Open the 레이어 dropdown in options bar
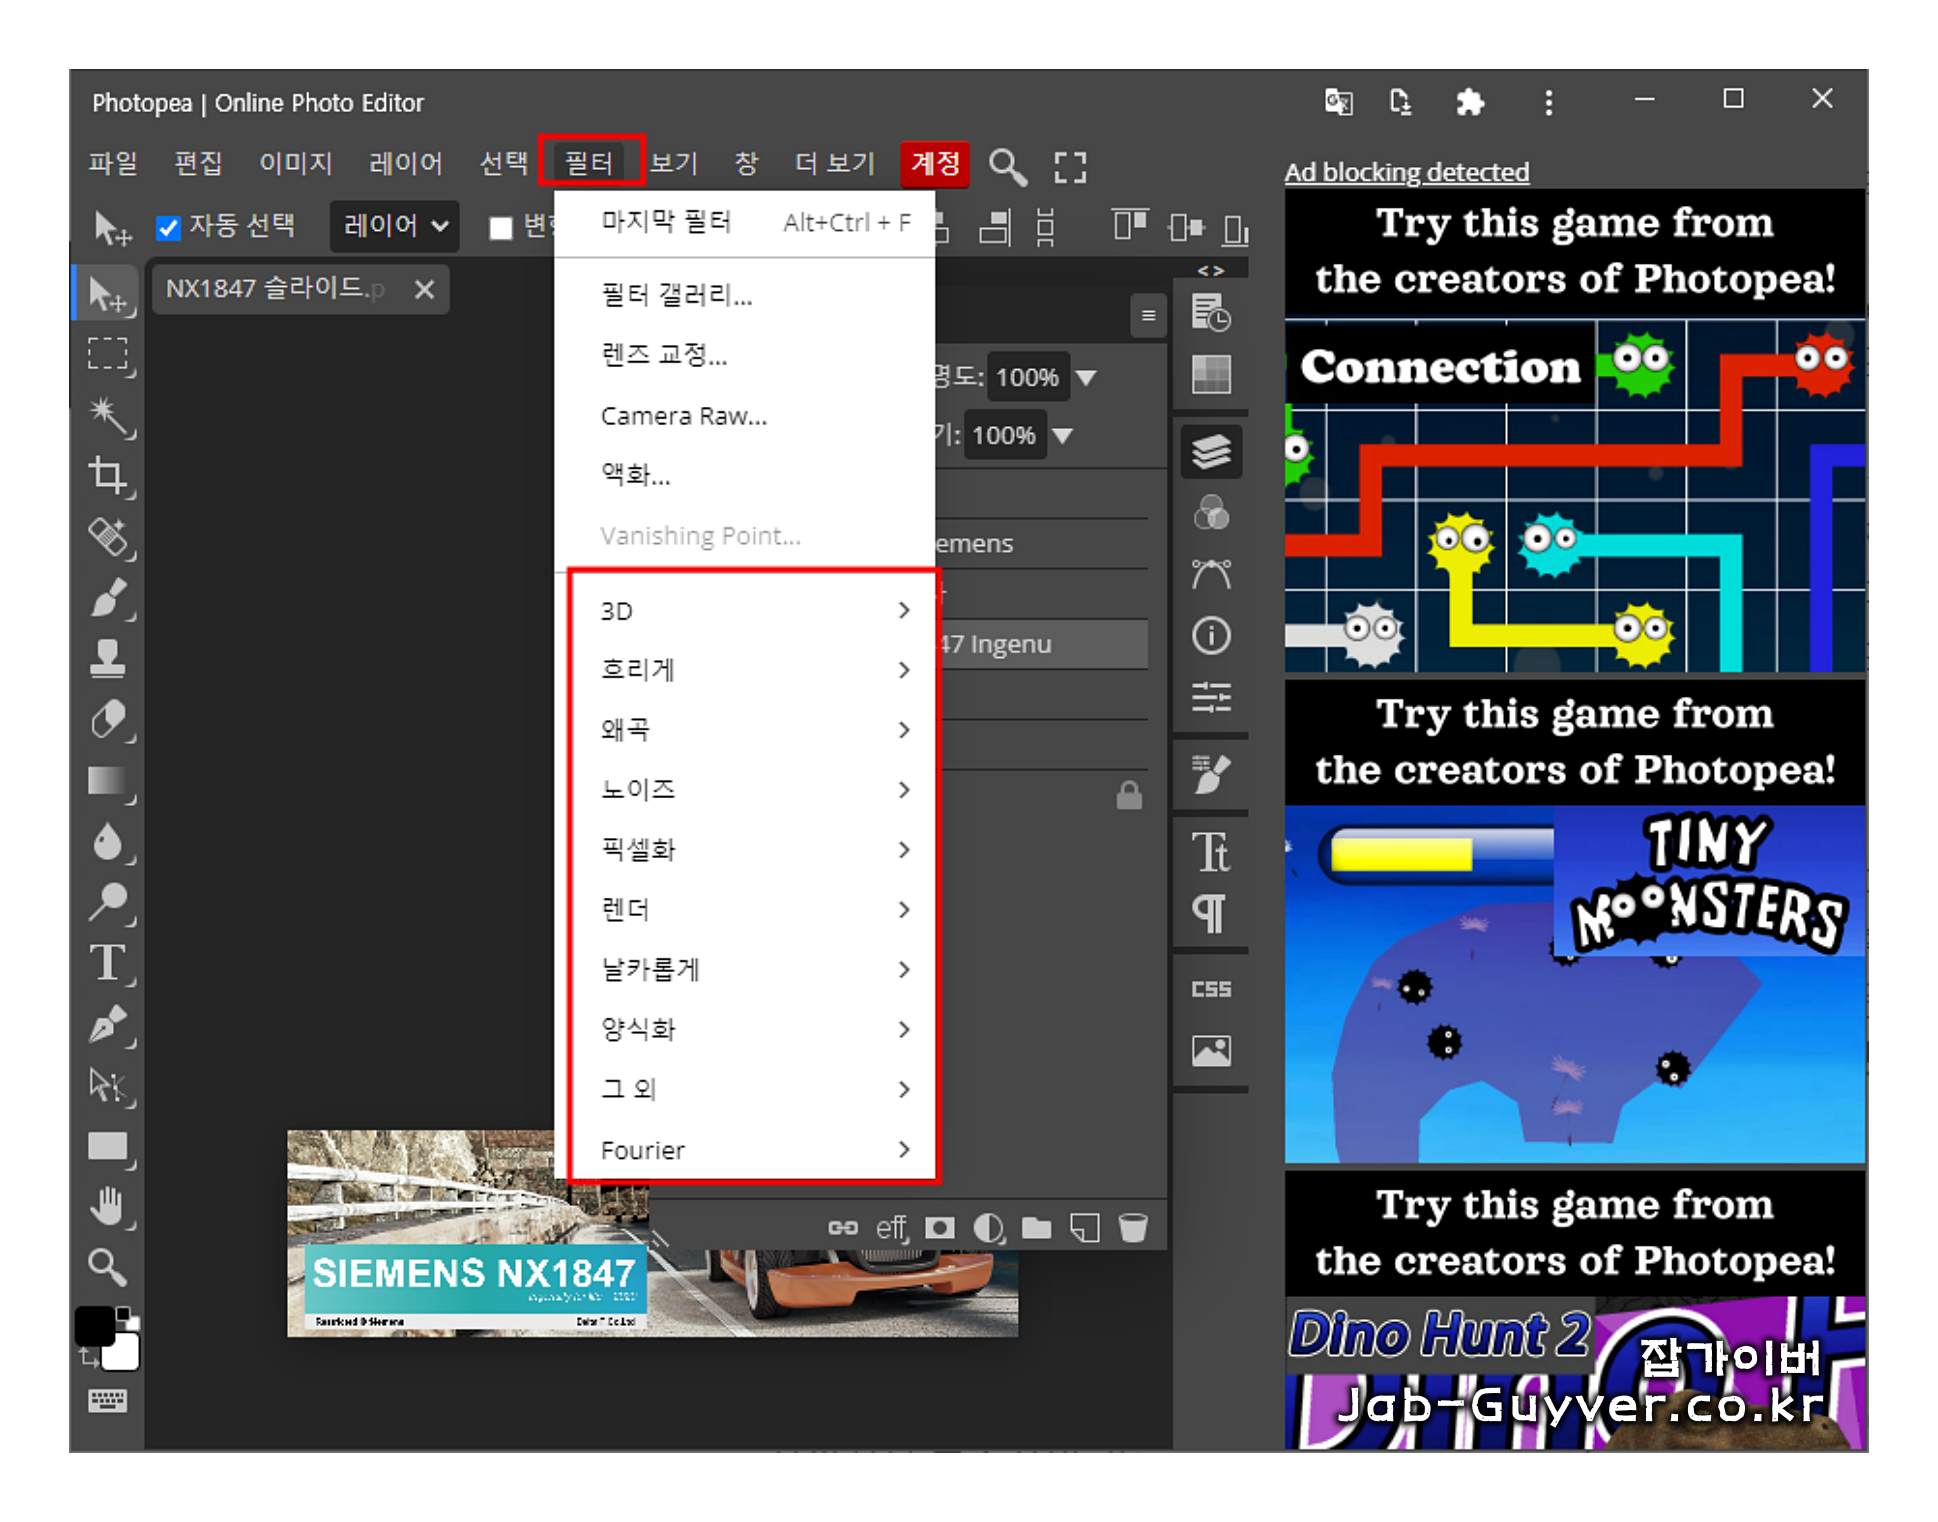The height and width of the screenshot is (1522, 1938). click(x=394, y=226)
